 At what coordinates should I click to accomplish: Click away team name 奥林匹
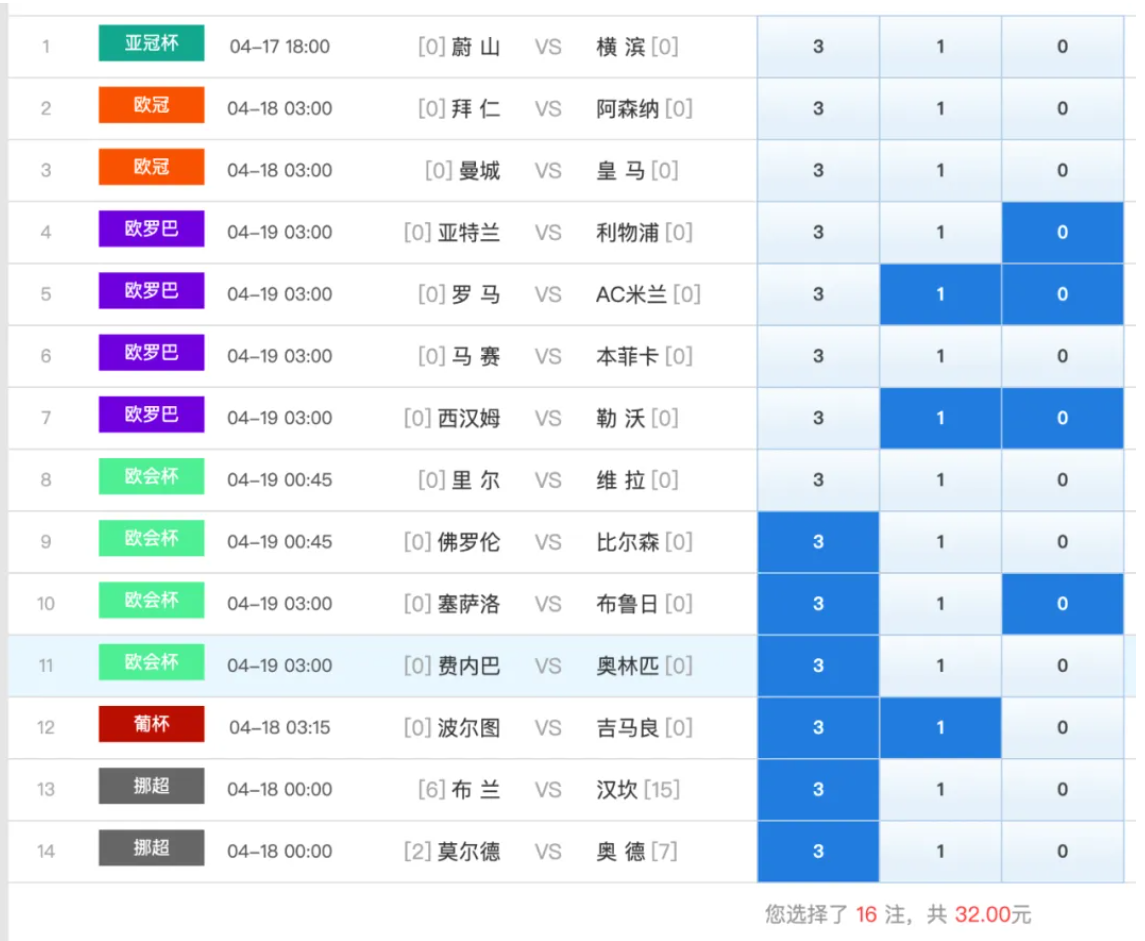coord(627,666)
